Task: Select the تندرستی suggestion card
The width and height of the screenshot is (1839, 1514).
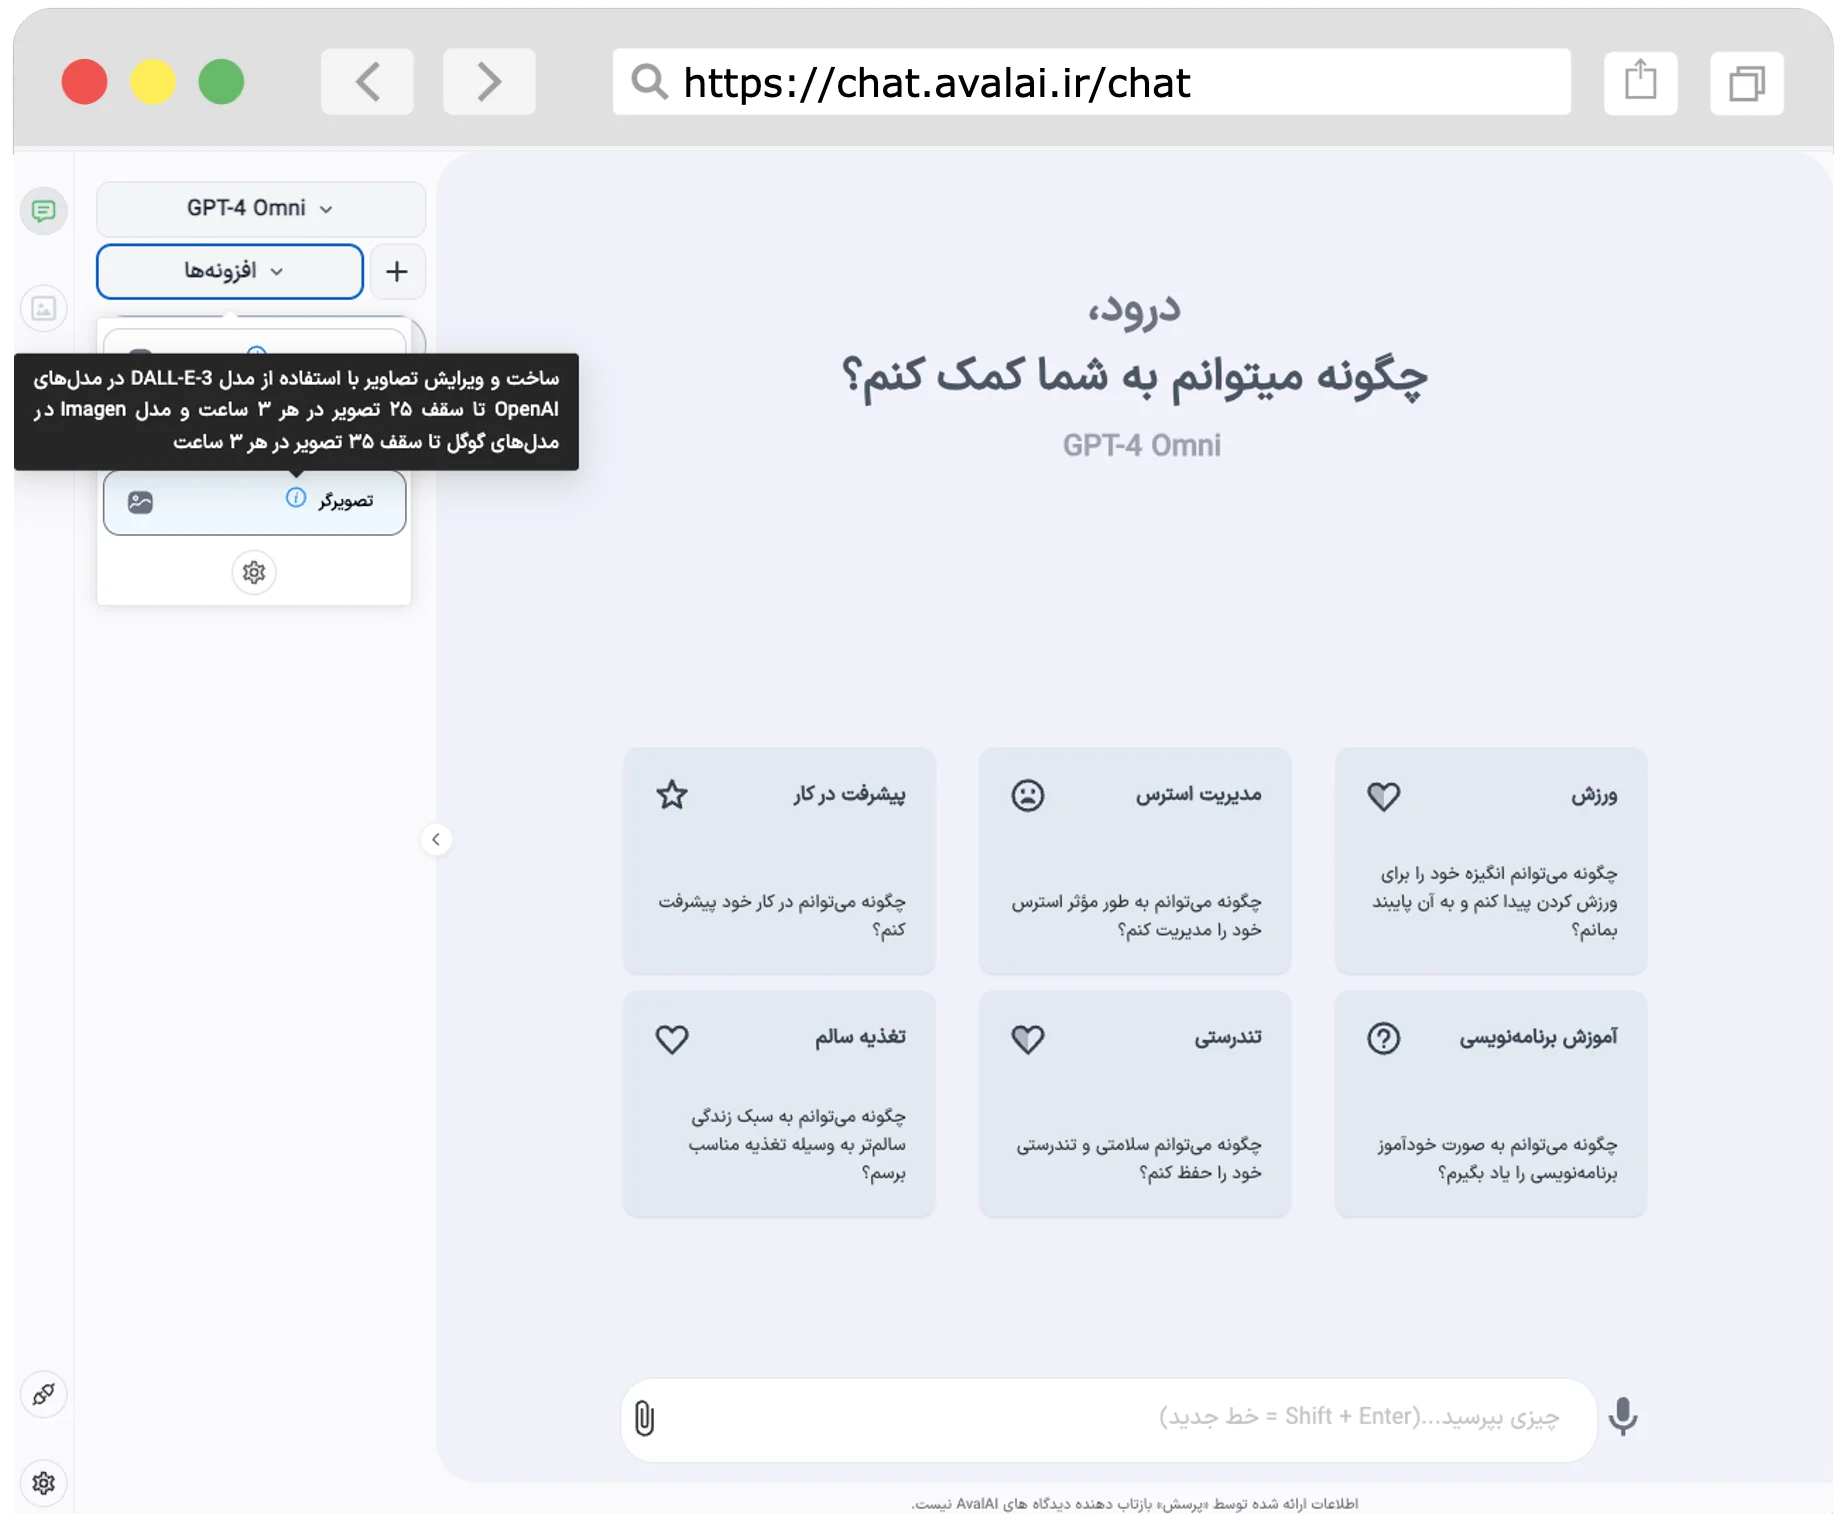Action: click(1135, 1104)
